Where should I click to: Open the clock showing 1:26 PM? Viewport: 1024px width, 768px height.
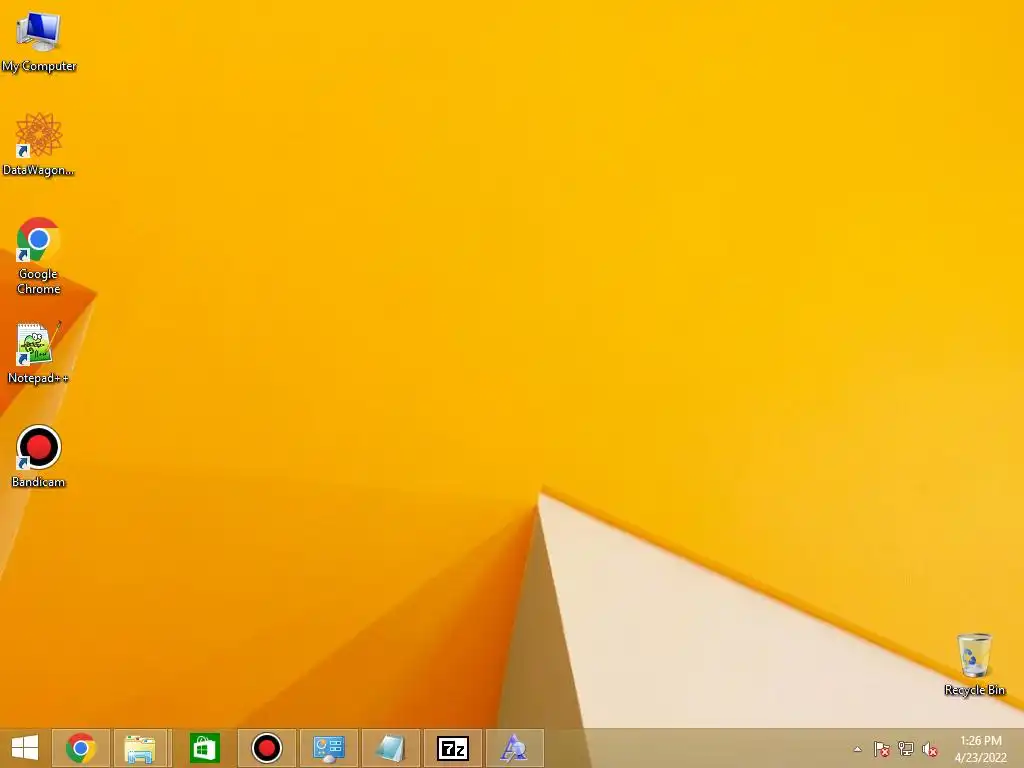981,749
